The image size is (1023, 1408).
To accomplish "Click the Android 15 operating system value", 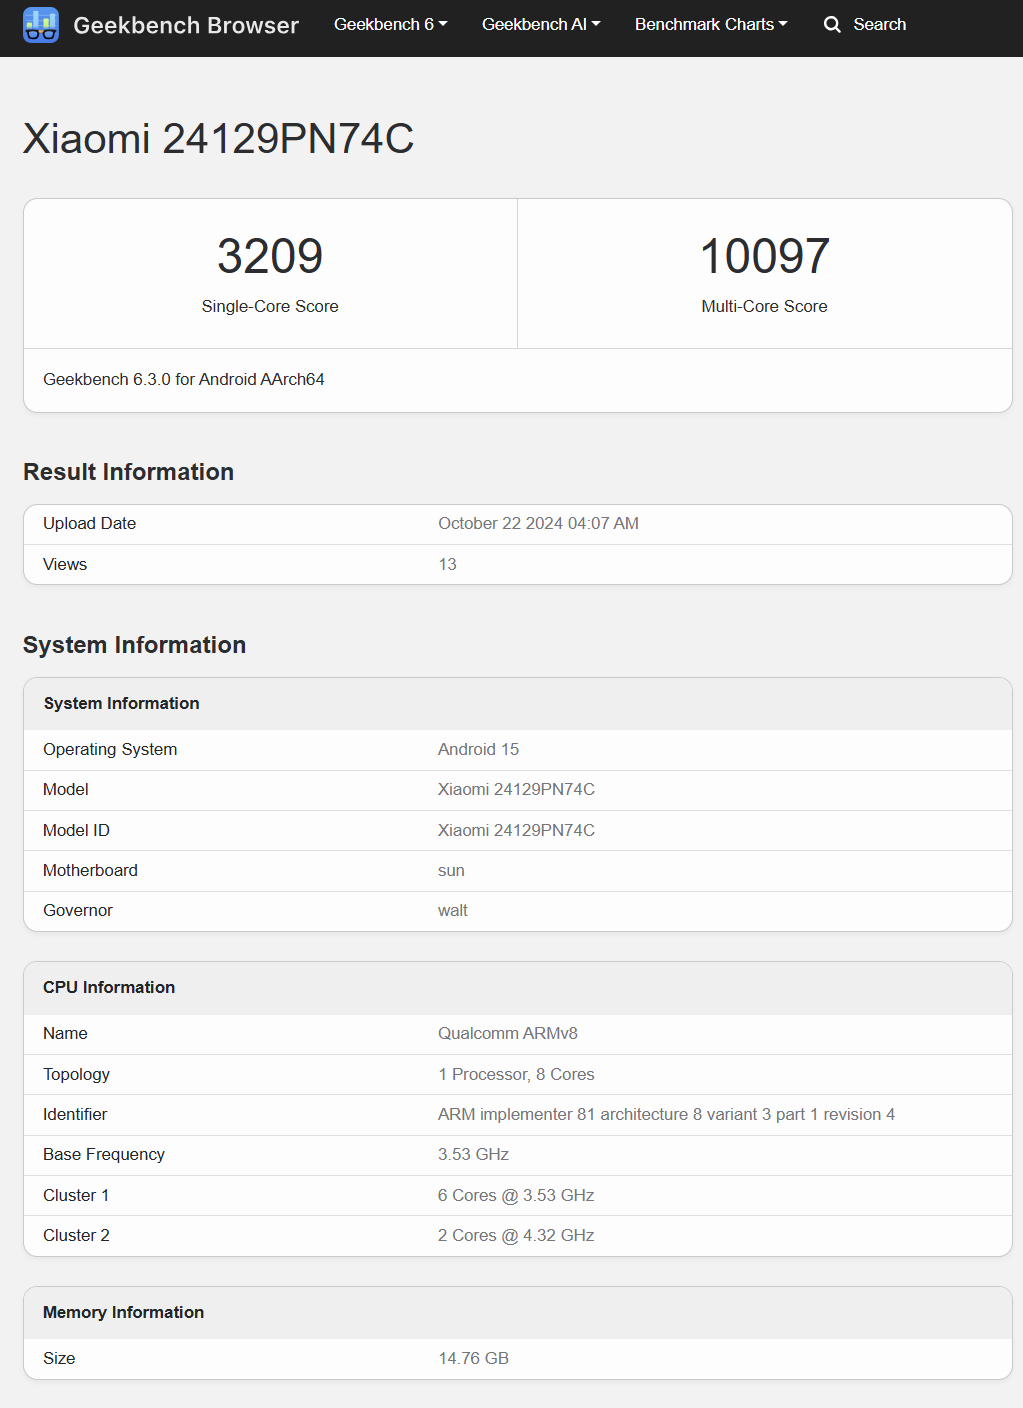I will coord(478,749).
